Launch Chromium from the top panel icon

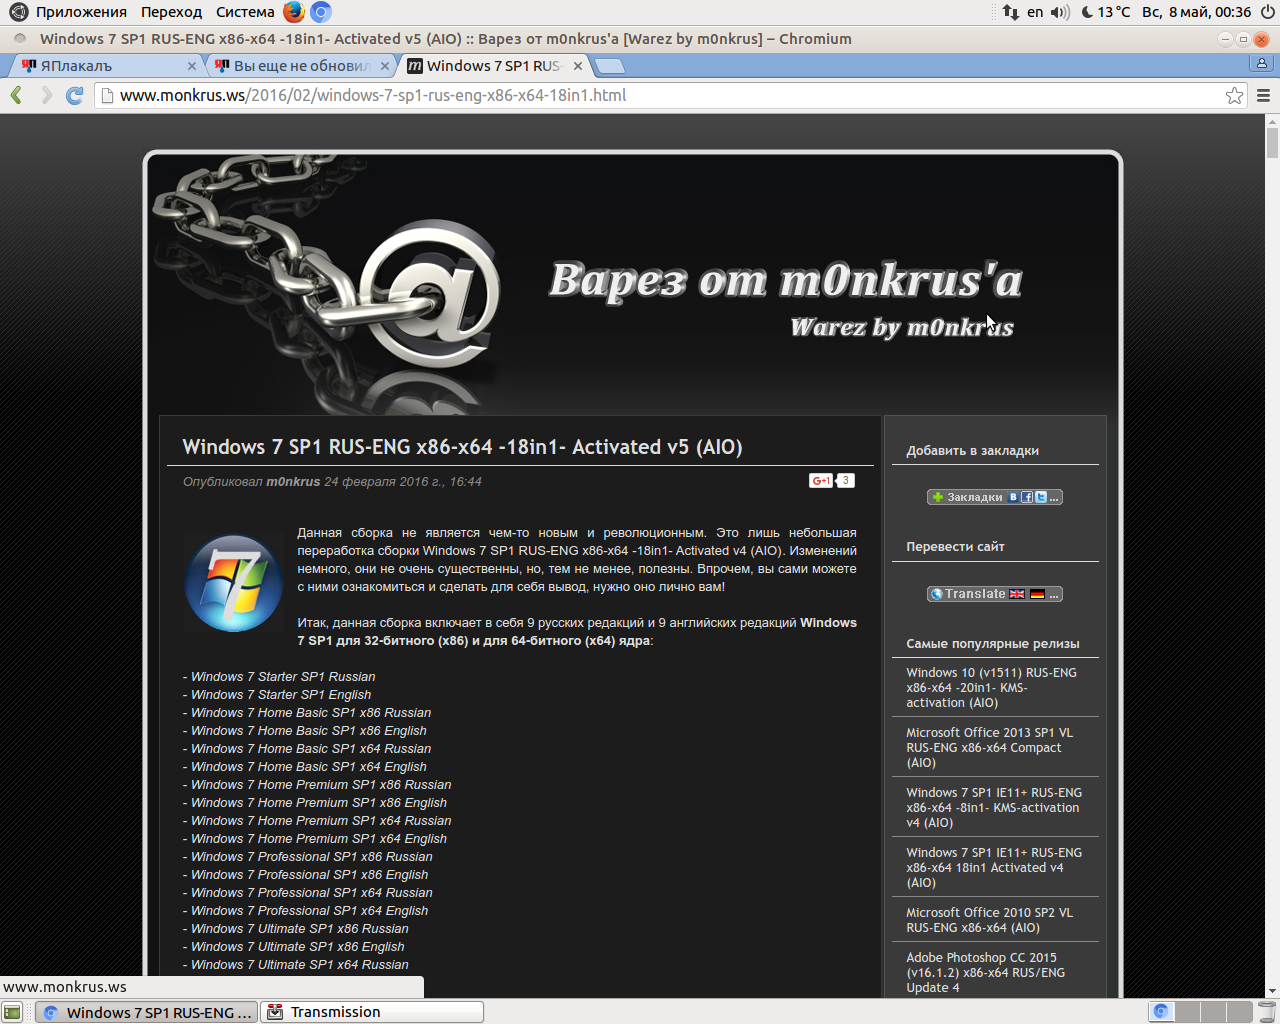tap(320, 12)
